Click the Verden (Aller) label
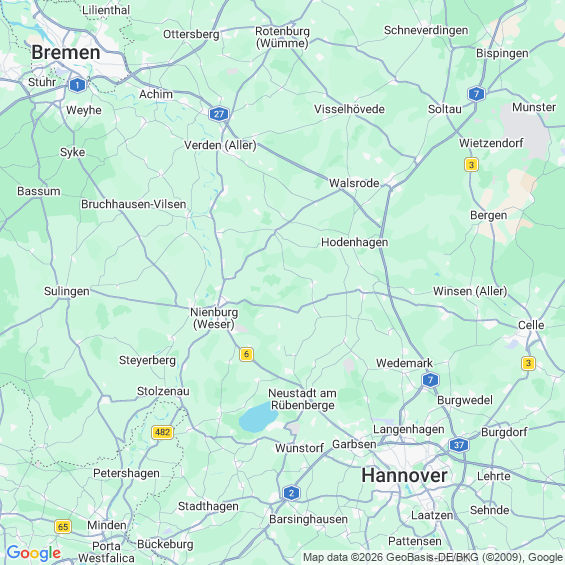The height and width of the screenshot is (565, 565). pos(220,145)
